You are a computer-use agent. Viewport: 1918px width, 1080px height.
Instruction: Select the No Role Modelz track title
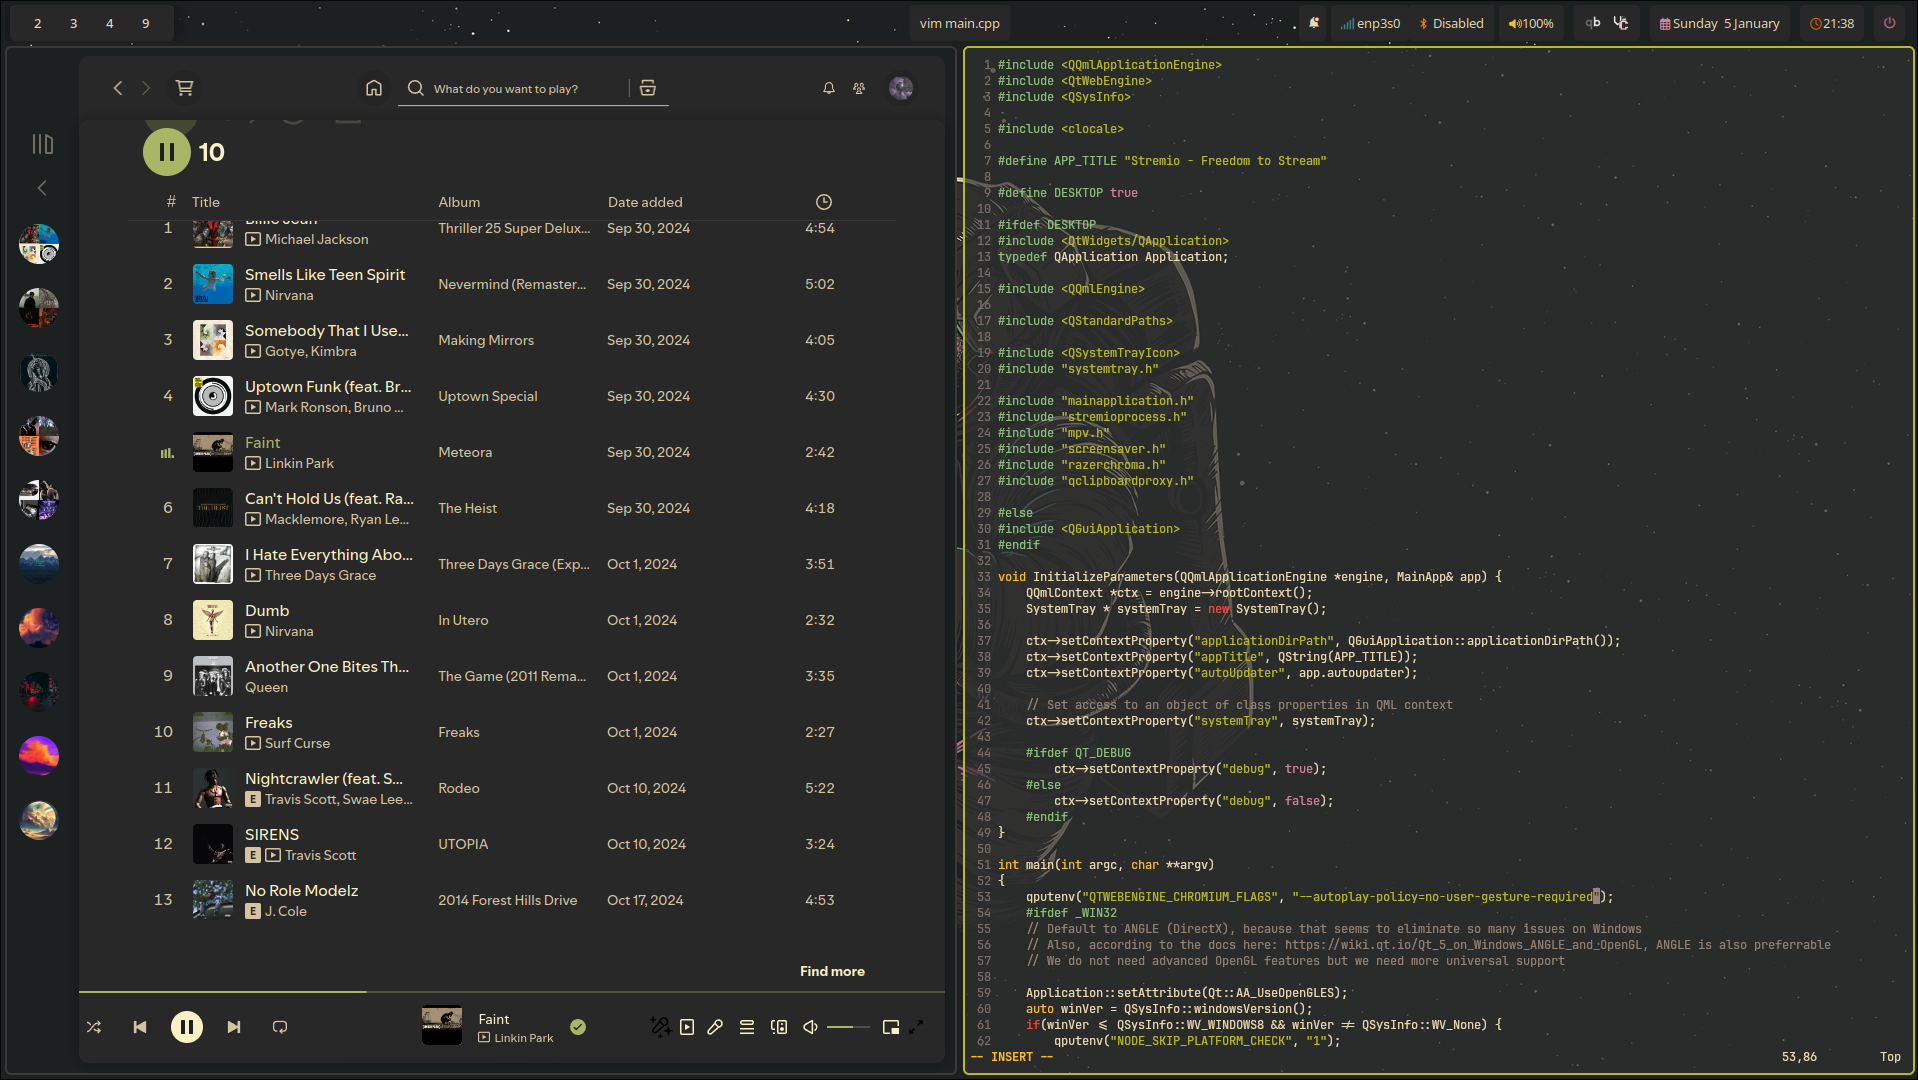coord(301,891)
